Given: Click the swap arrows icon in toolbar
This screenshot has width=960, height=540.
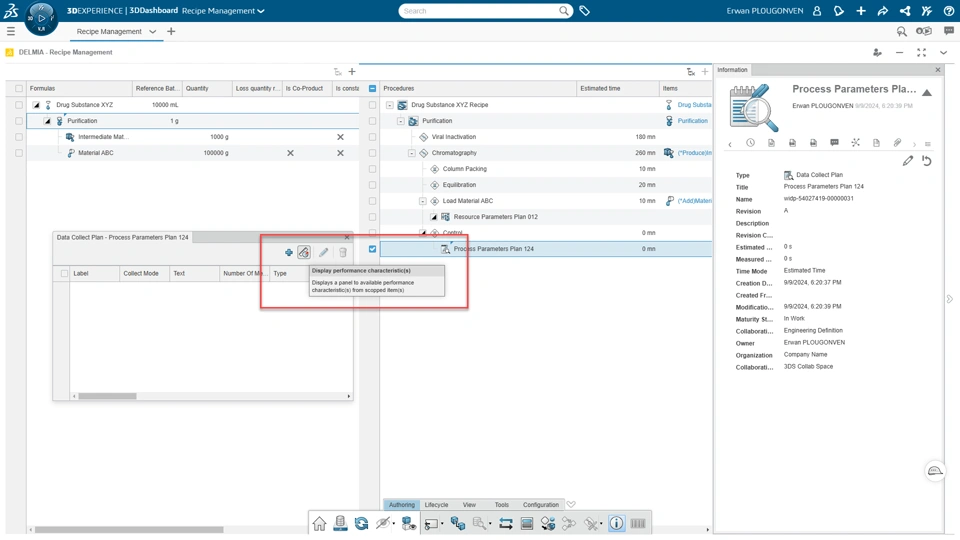Looking at the screenshot, I should pyautogui.click(x=506, y=523).
